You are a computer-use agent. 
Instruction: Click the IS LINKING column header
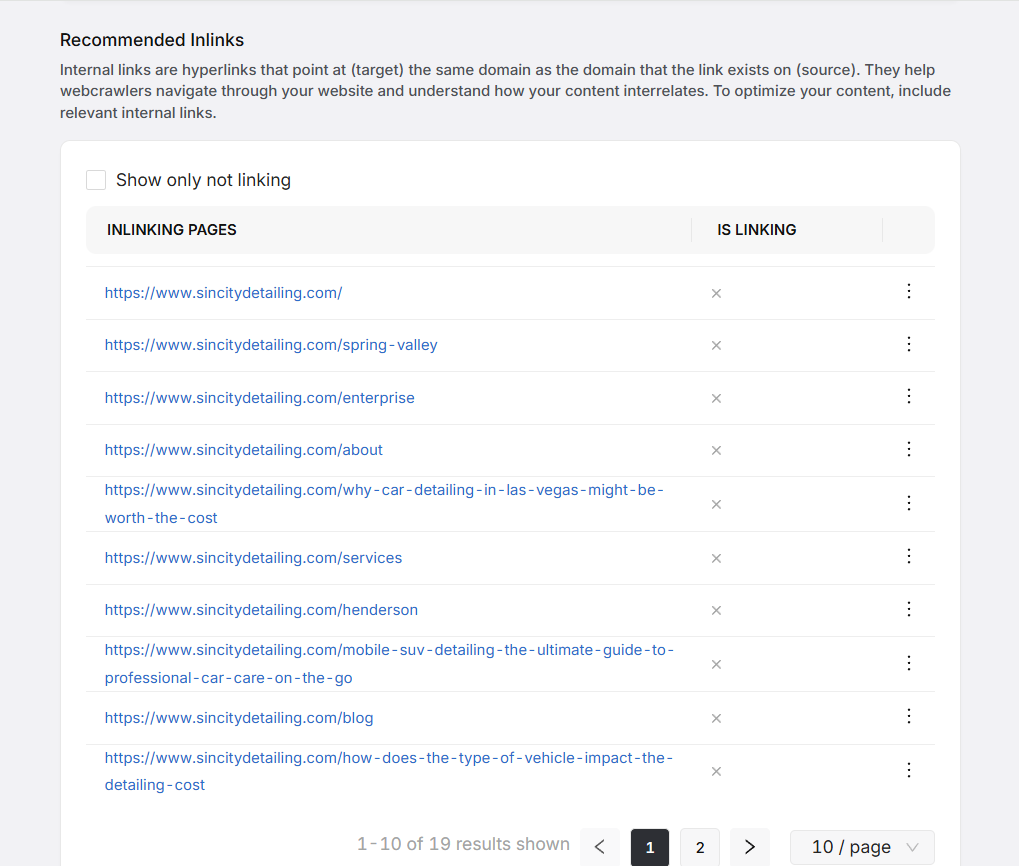756,230
